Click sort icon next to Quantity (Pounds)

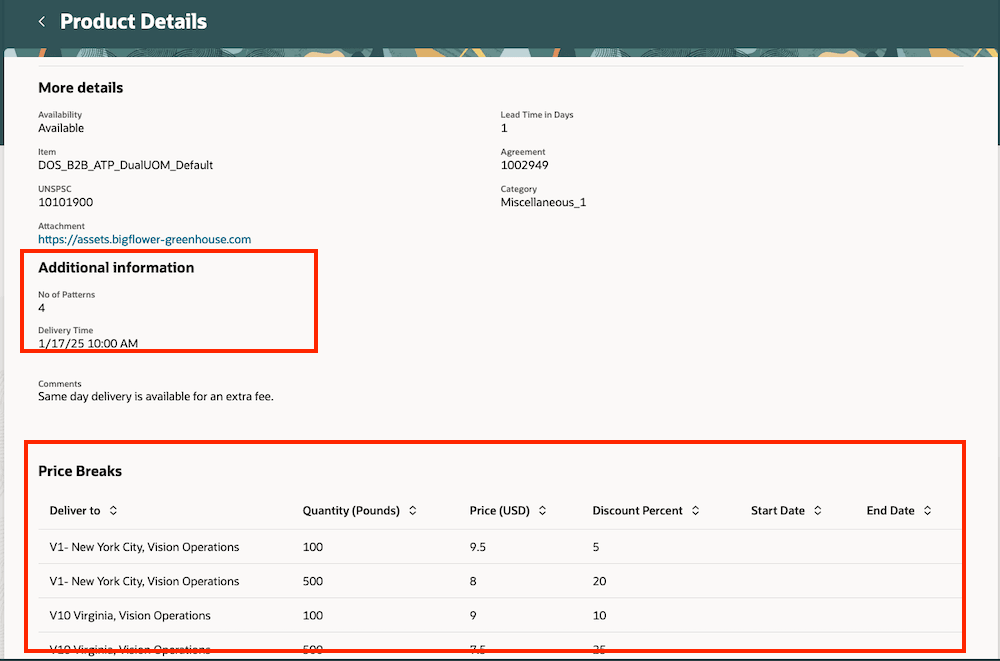(412, 511)
